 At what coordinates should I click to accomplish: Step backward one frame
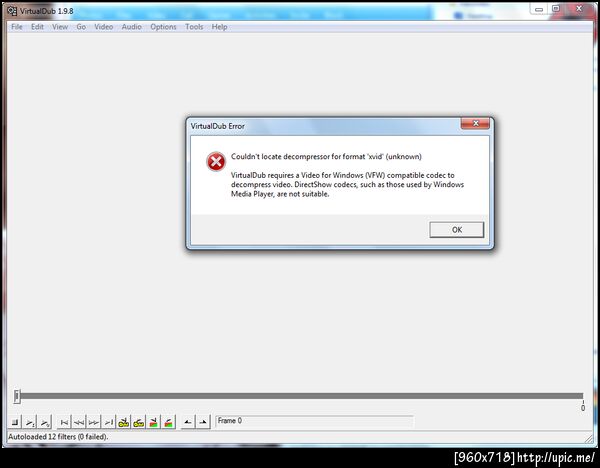pos(79,422)
